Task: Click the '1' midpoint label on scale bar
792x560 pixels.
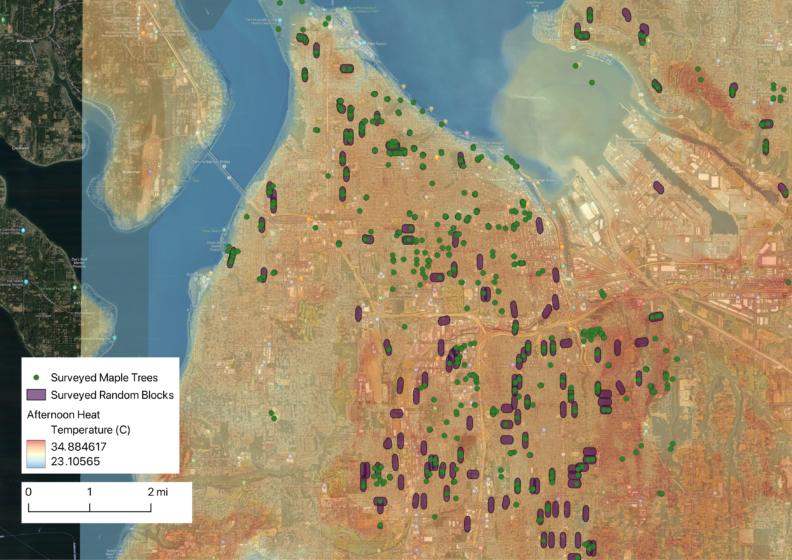Action: tap(89, 492)
